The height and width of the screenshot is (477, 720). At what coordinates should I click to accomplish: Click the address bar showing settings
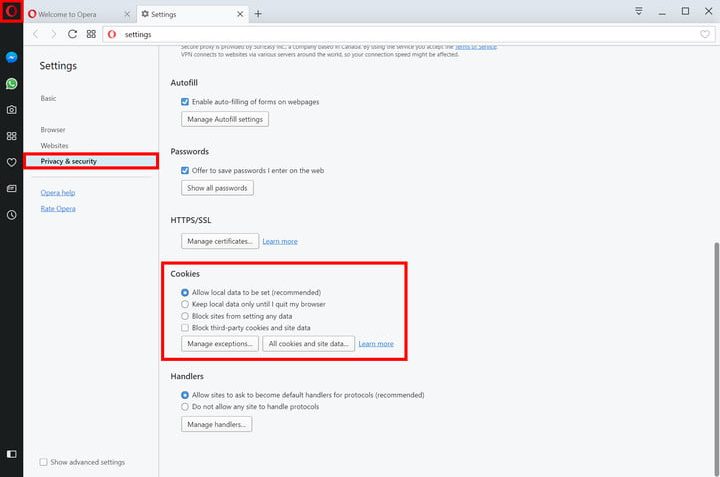(400, 34)
